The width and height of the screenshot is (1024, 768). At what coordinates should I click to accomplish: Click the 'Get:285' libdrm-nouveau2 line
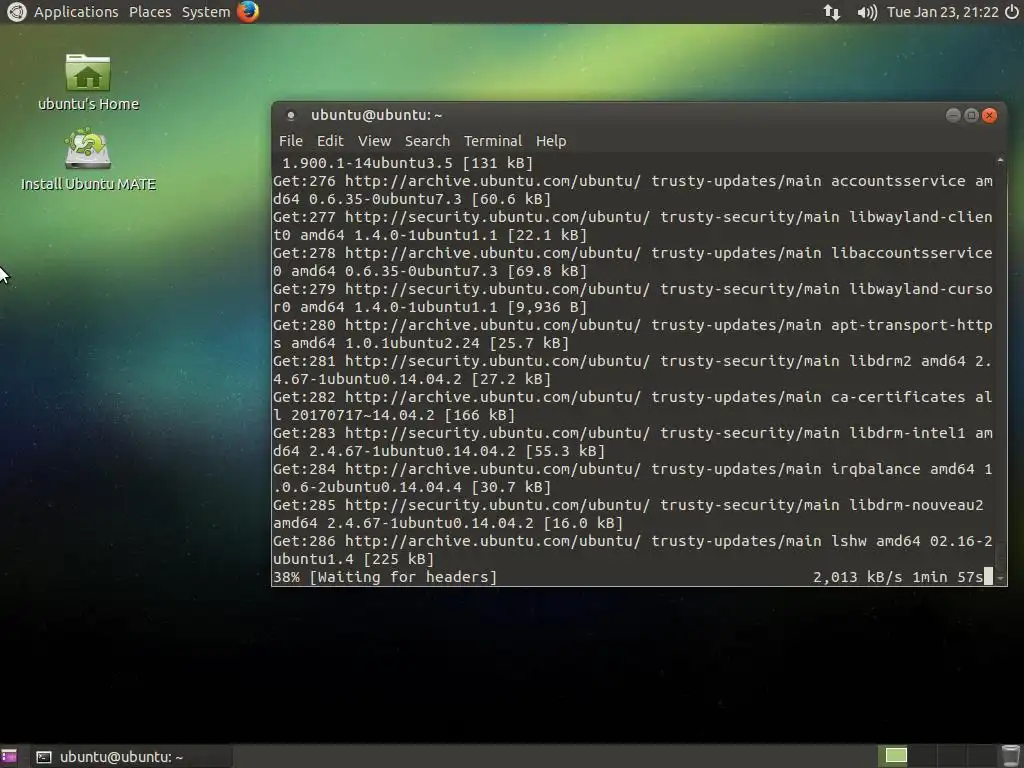(628, 513)
